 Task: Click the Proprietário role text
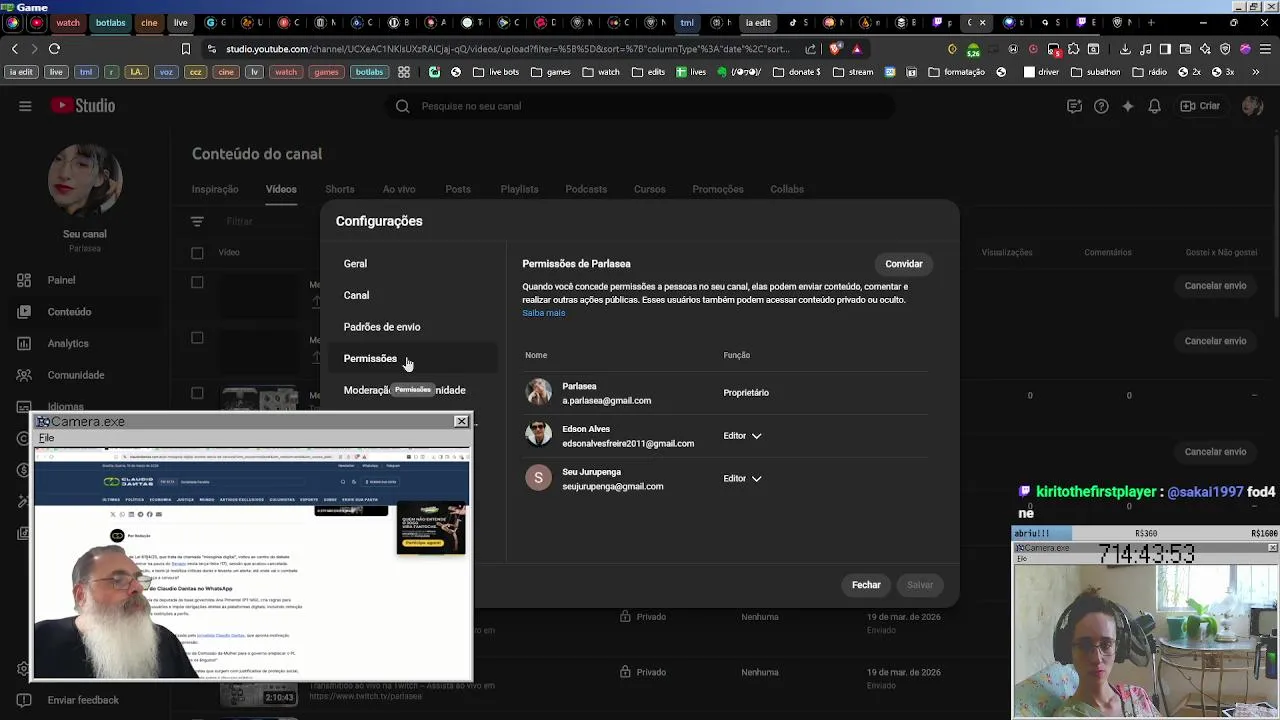point(746,393)
